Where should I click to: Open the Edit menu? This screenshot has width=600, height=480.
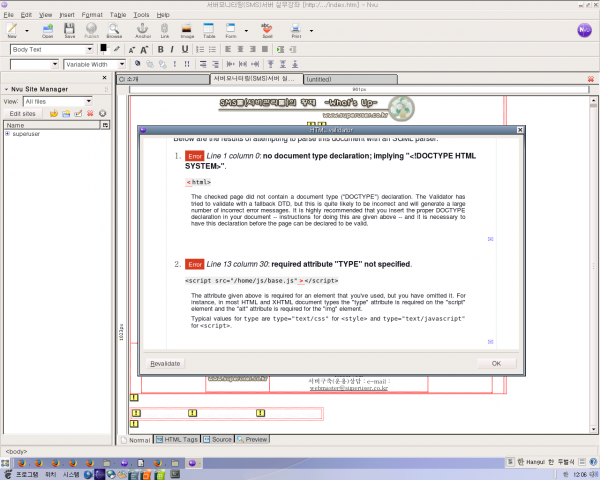[x=26, y=15]
